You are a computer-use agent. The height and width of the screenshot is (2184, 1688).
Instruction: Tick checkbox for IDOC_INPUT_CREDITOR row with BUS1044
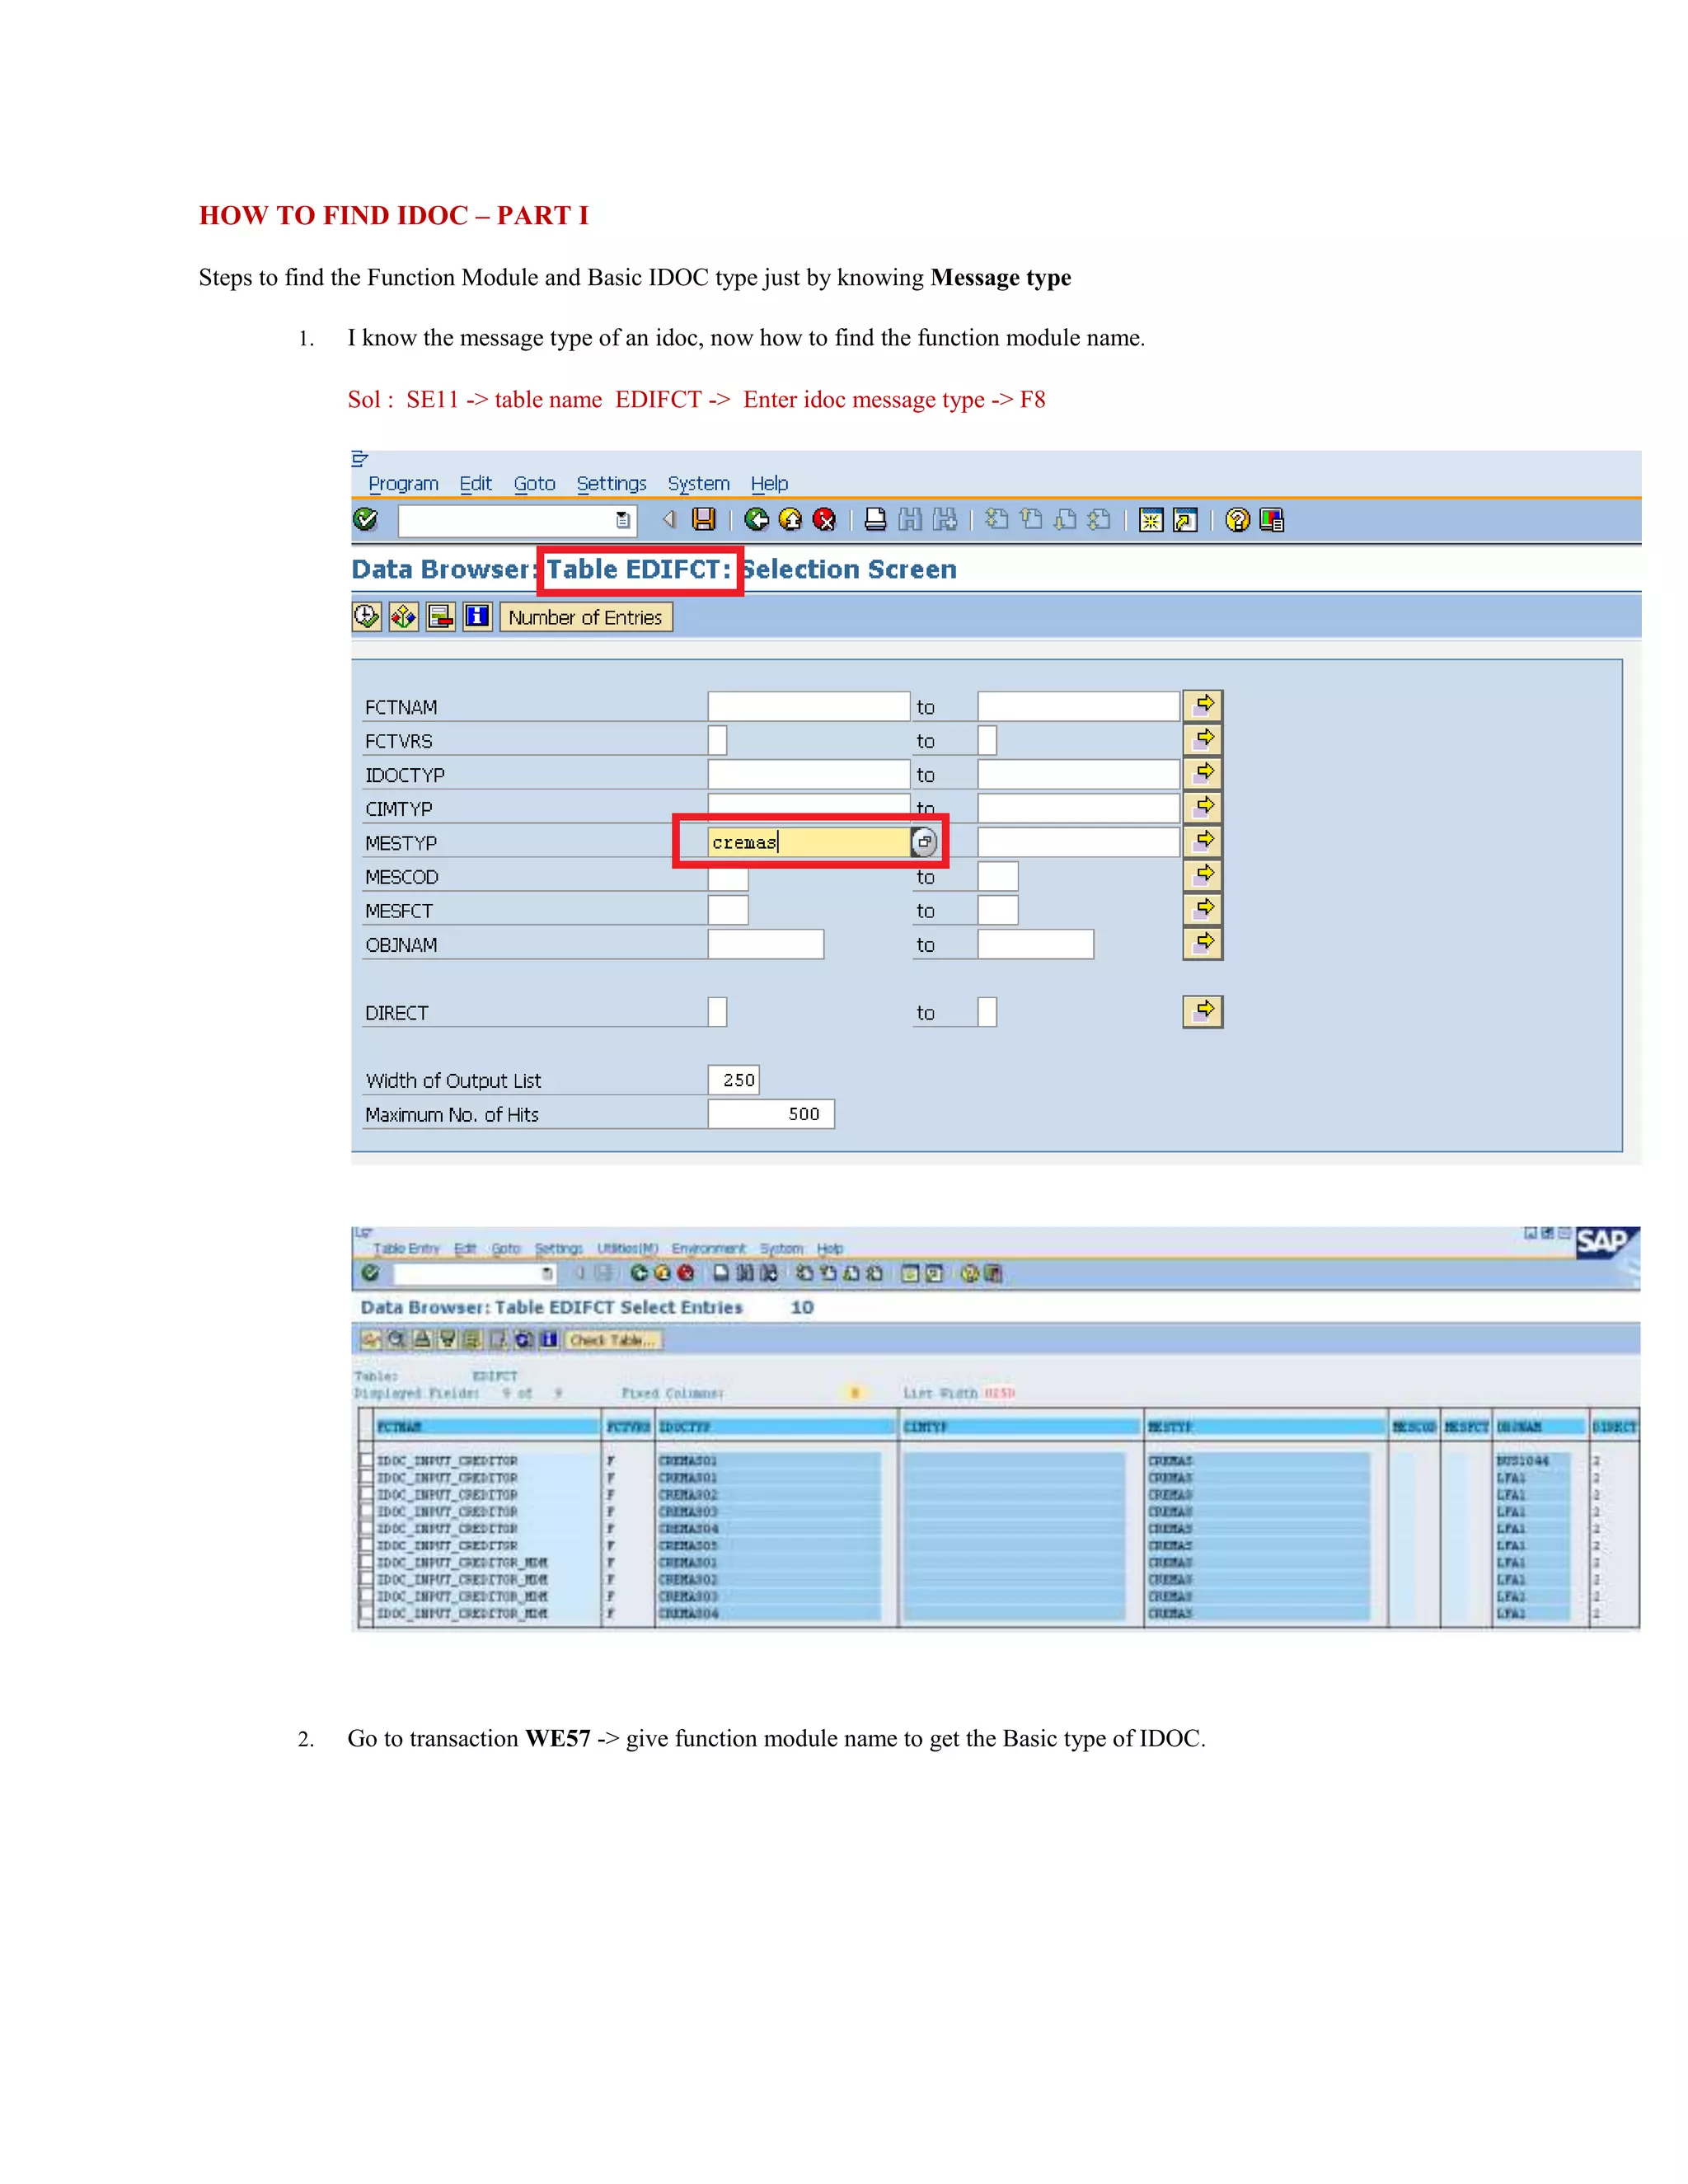click(x=367, y=1460)
